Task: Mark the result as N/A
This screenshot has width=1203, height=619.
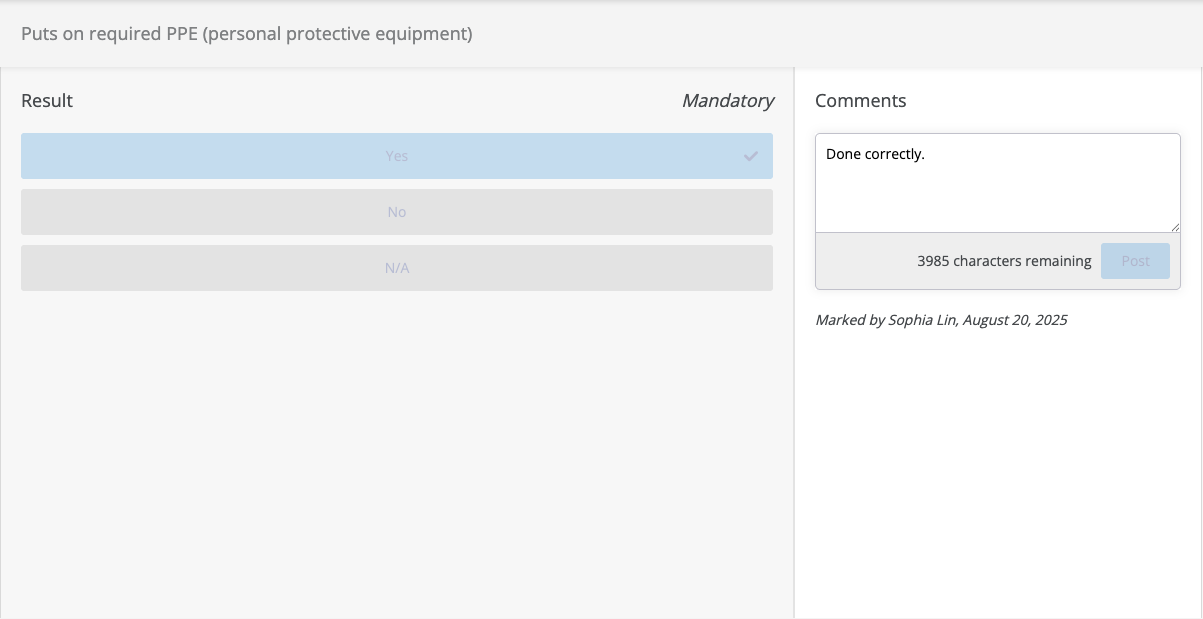Action: pyautogui.click(x=396, y=268)
